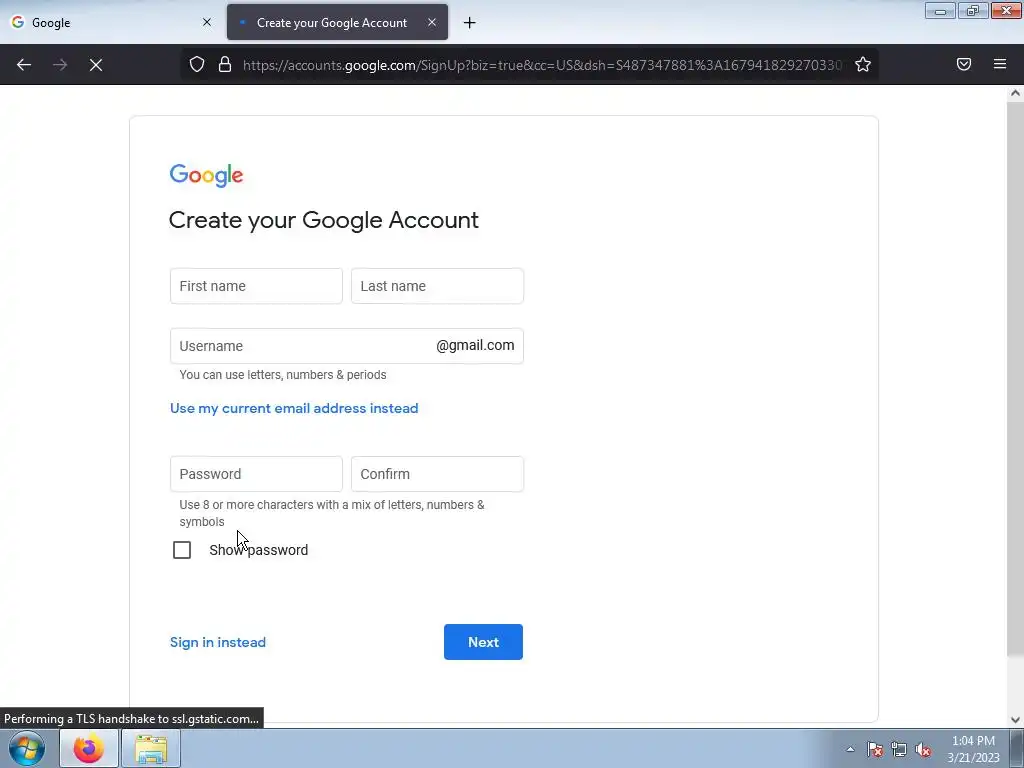This screenshot has height=768, width=1024.
Task: Open File Explorer from the taskbar
Action: coord(151,748)
